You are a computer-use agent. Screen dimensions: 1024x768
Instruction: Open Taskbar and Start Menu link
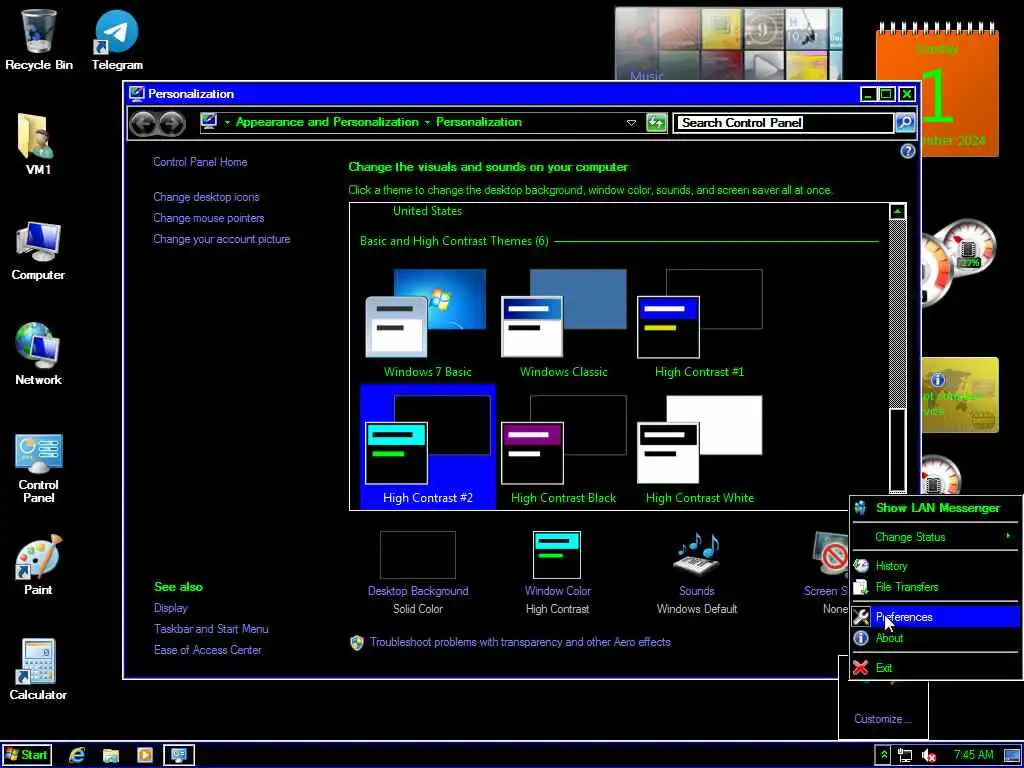click(x=211, y=629)
